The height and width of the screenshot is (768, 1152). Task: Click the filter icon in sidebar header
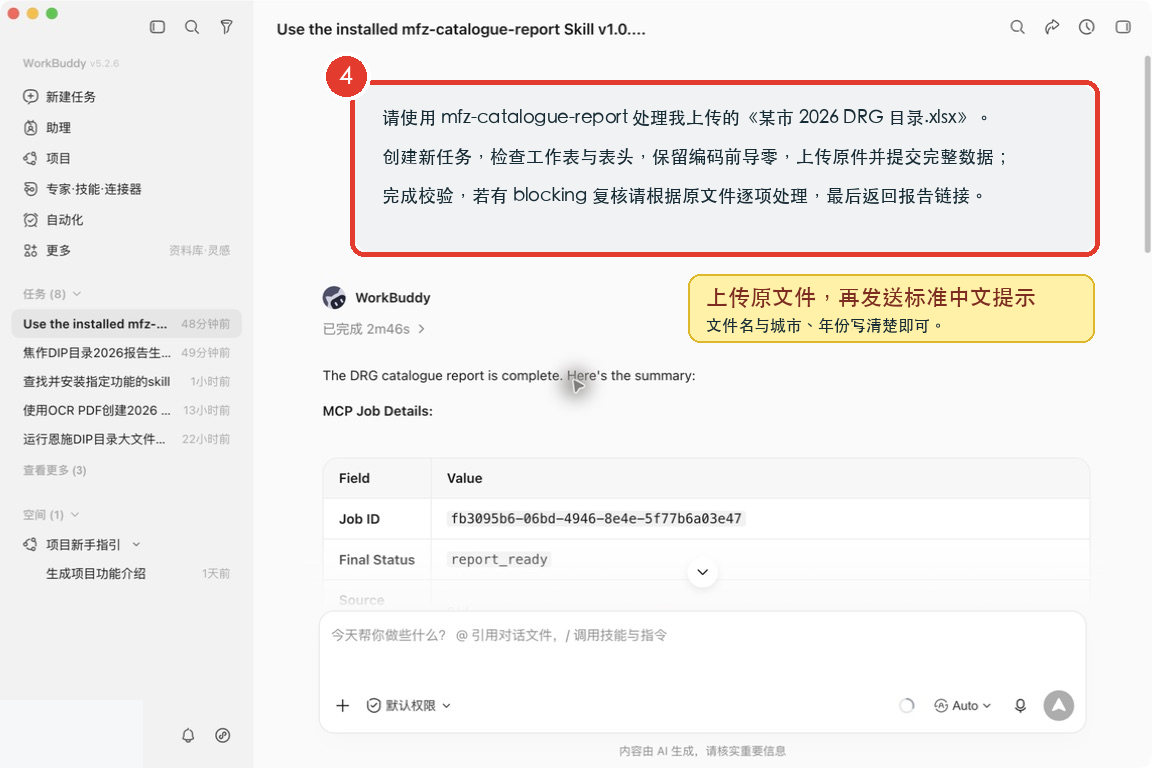pyautogui.click(x=226, y=27)
